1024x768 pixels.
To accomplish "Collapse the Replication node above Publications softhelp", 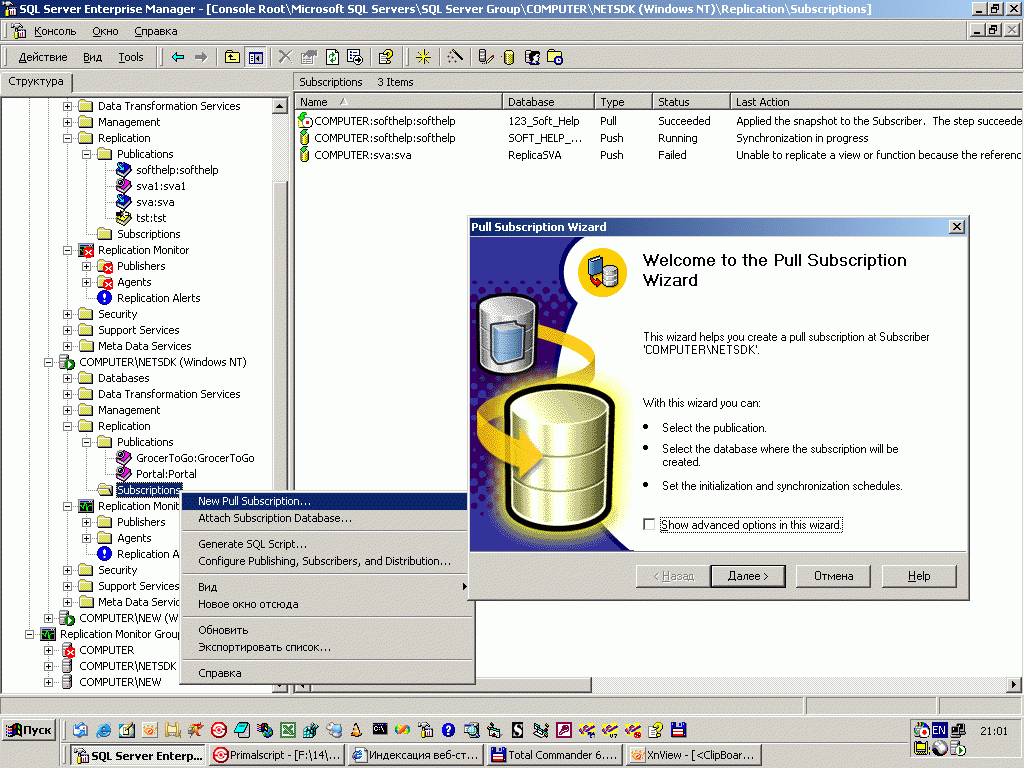I will tap(67, 138).
